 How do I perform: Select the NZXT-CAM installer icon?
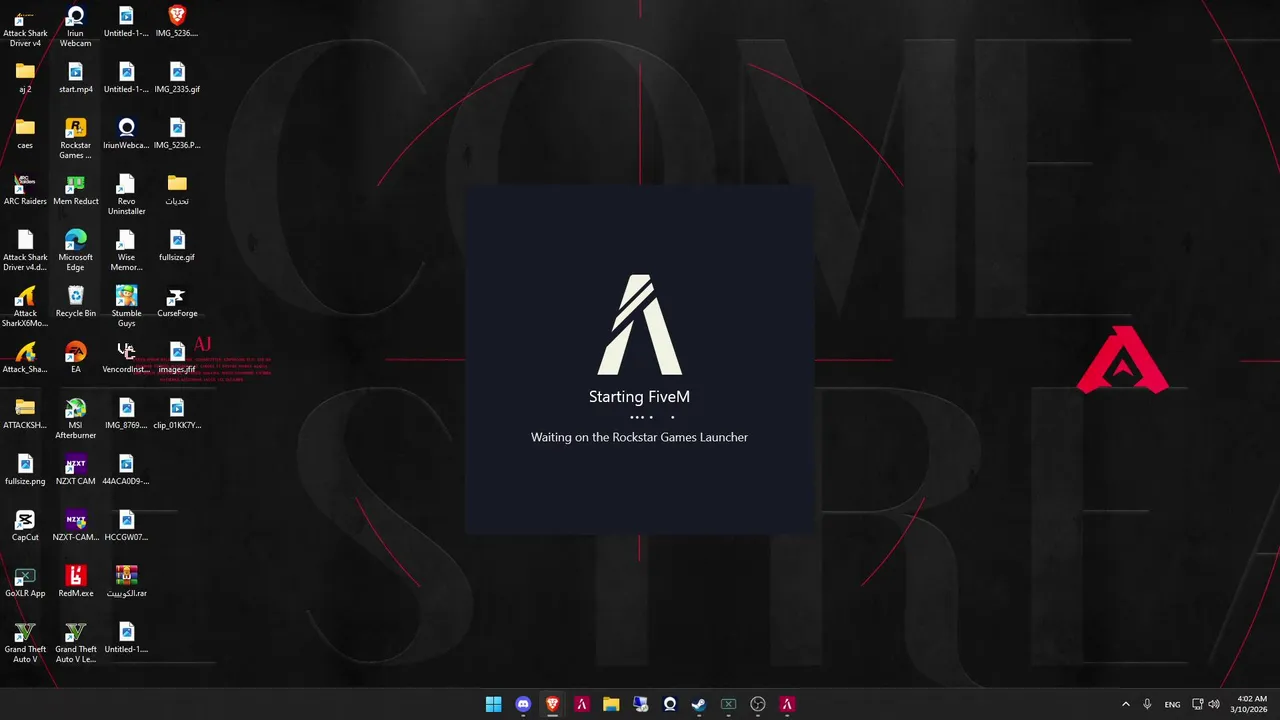75,526
